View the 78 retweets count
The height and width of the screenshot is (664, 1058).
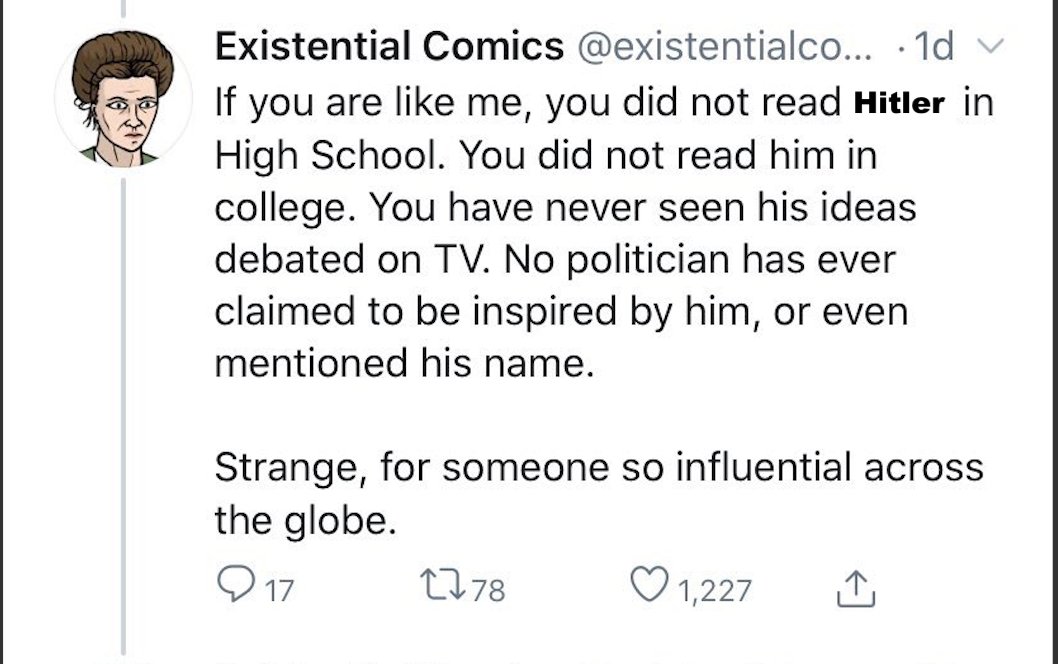[x=487, y=590]
